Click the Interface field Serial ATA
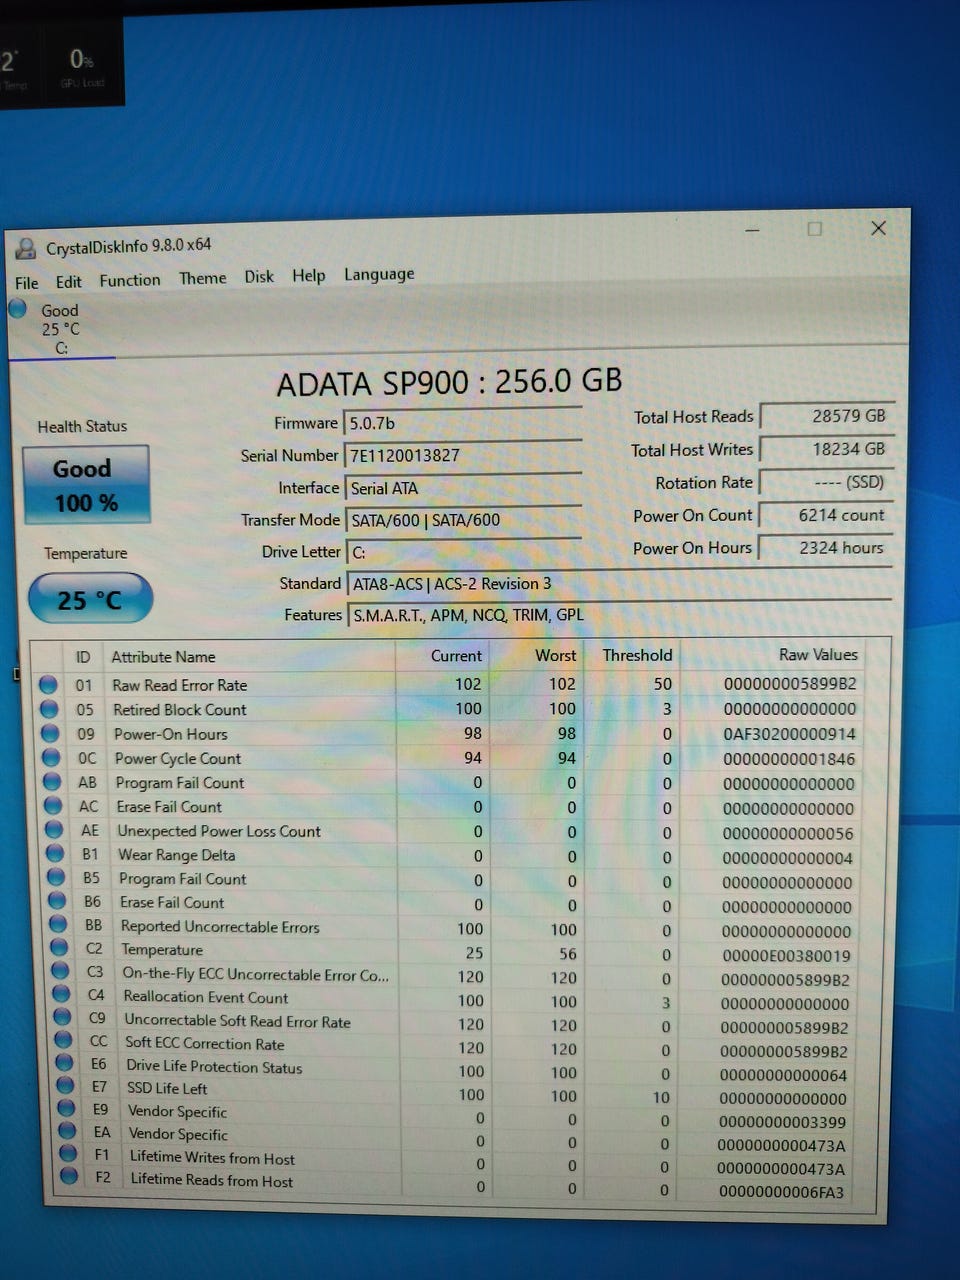 point(462,488)
